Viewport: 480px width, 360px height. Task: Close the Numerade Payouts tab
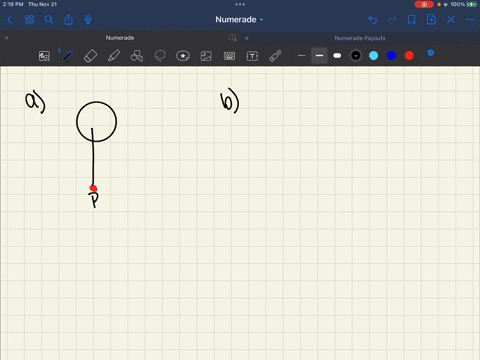[247, 38]
